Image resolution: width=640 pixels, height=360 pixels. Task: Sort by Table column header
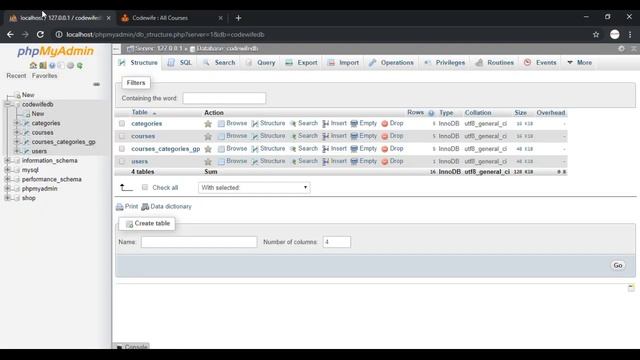click(x=140, y=112)
